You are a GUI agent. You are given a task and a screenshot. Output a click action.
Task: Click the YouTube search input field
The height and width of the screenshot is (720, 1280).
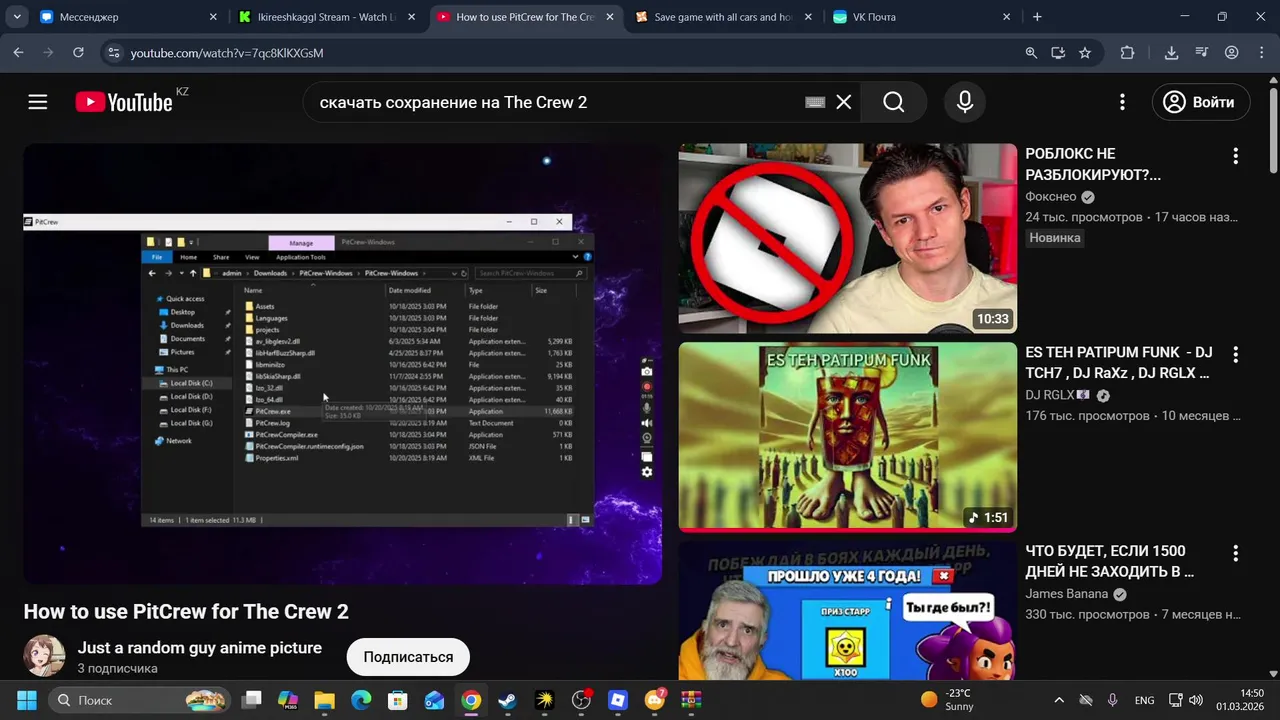pos(555,102)
